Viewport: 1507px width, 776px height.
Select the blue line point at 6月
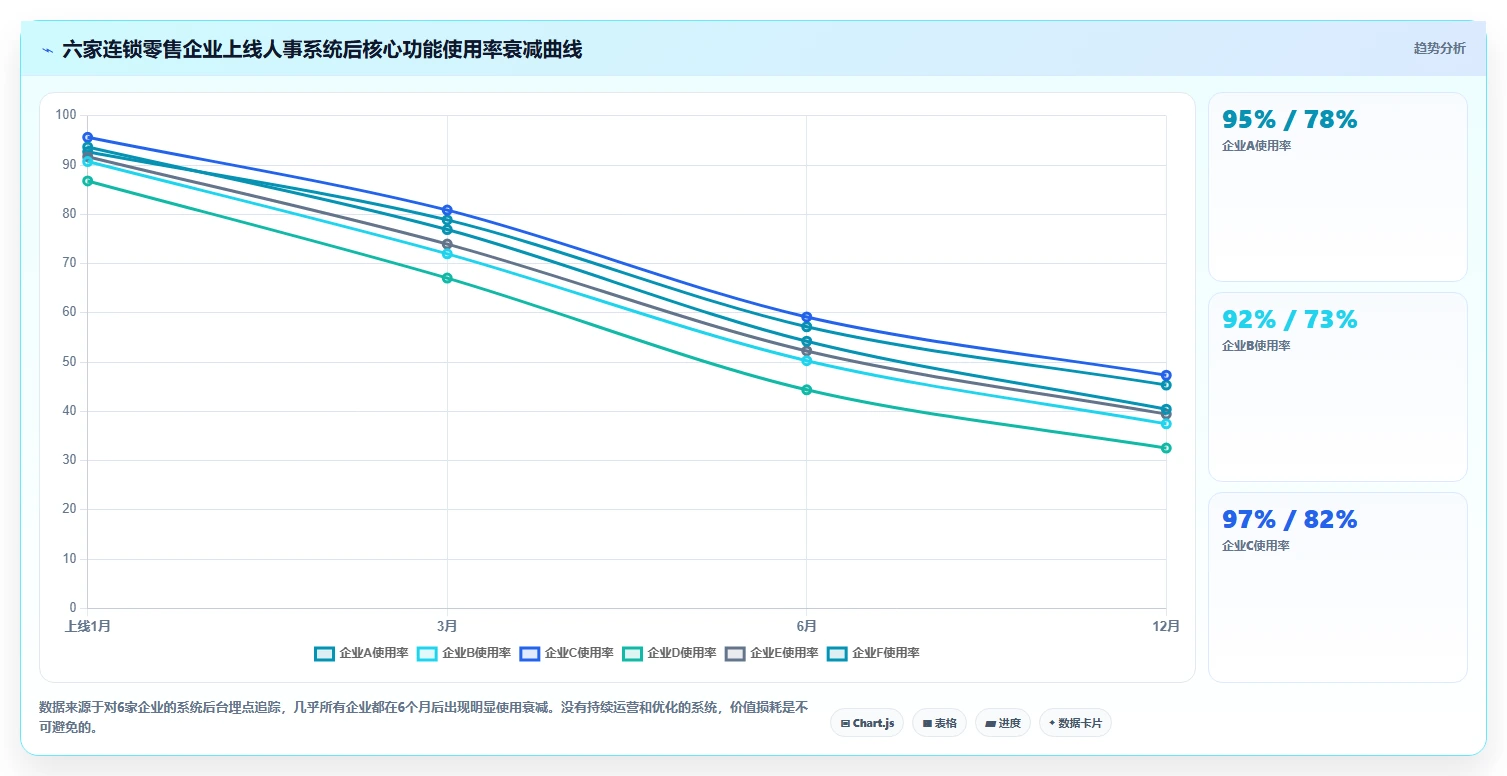coord(806,317)
